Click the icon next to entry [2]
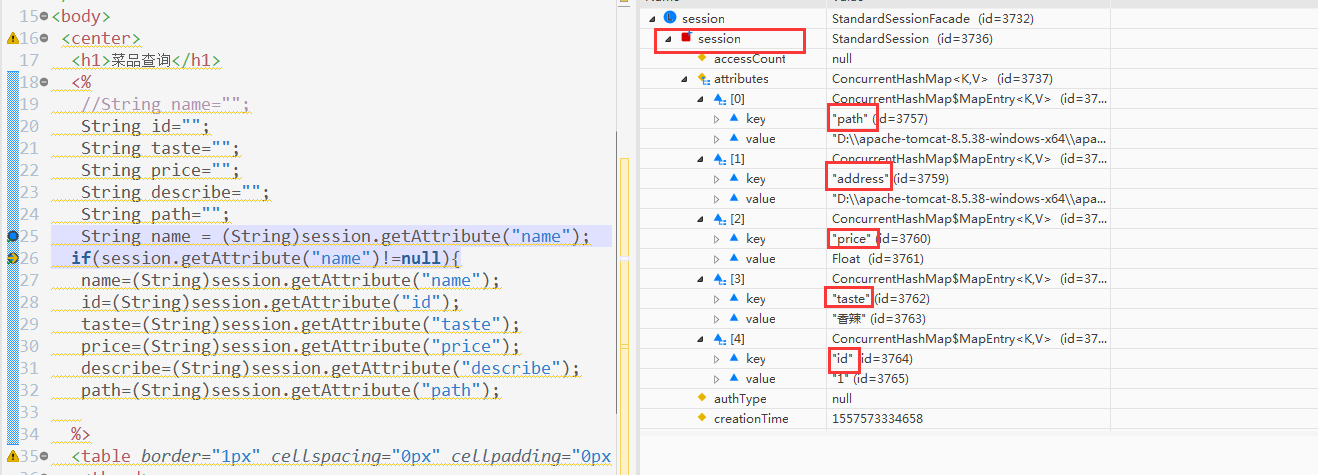The height and width of the screenshot is (475, 1318). 719,218
